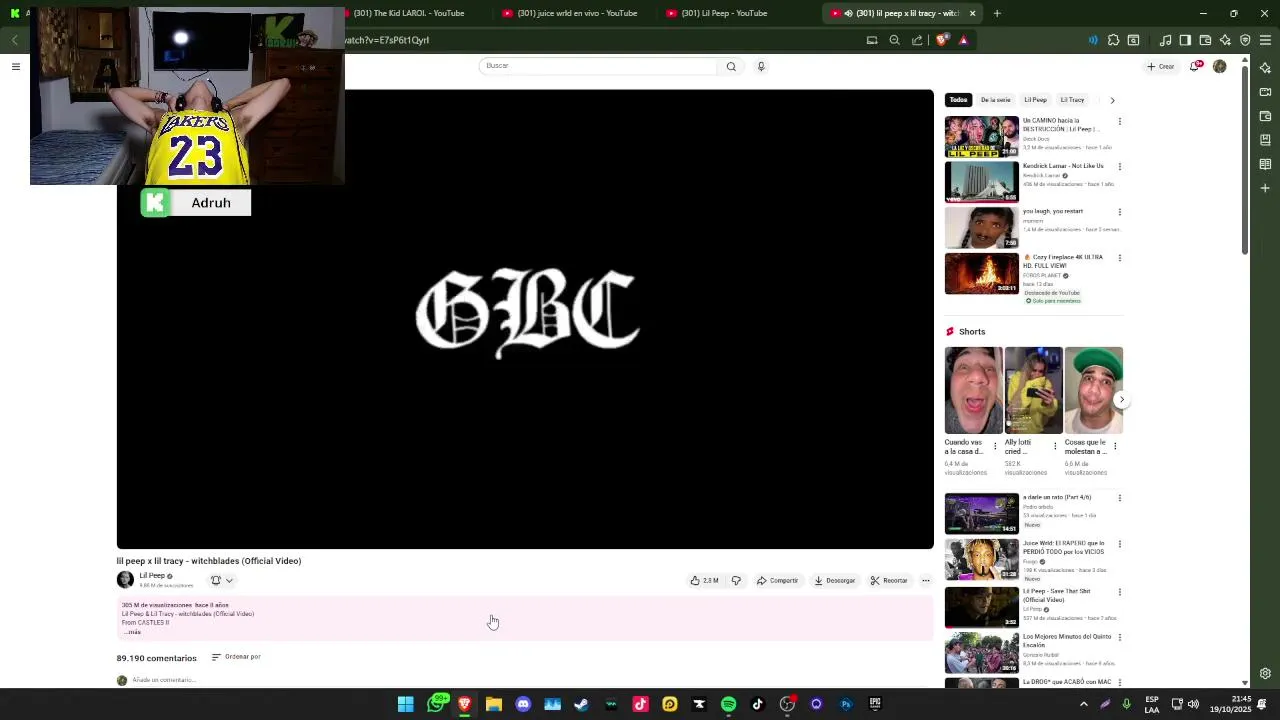Image resolution: width=1280 pixels, height=720 pixels.
Task: Click the search magnifier button
Action: click(x=731, y=66)
